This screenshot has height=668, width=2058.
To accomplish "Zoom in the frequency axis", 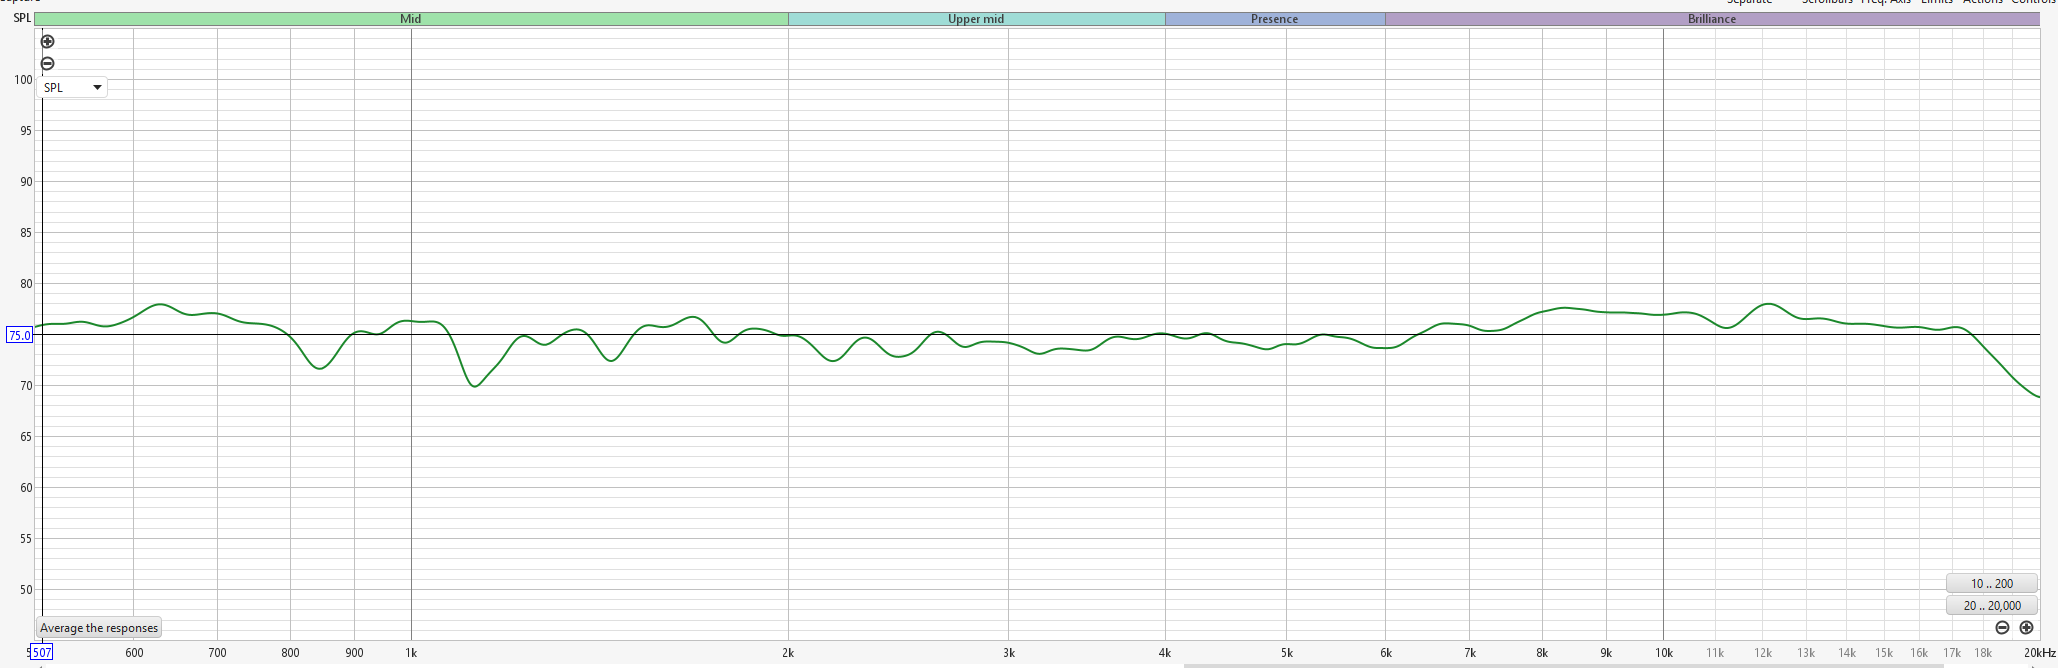I will pyautogui.click(x=2026, y=628).
